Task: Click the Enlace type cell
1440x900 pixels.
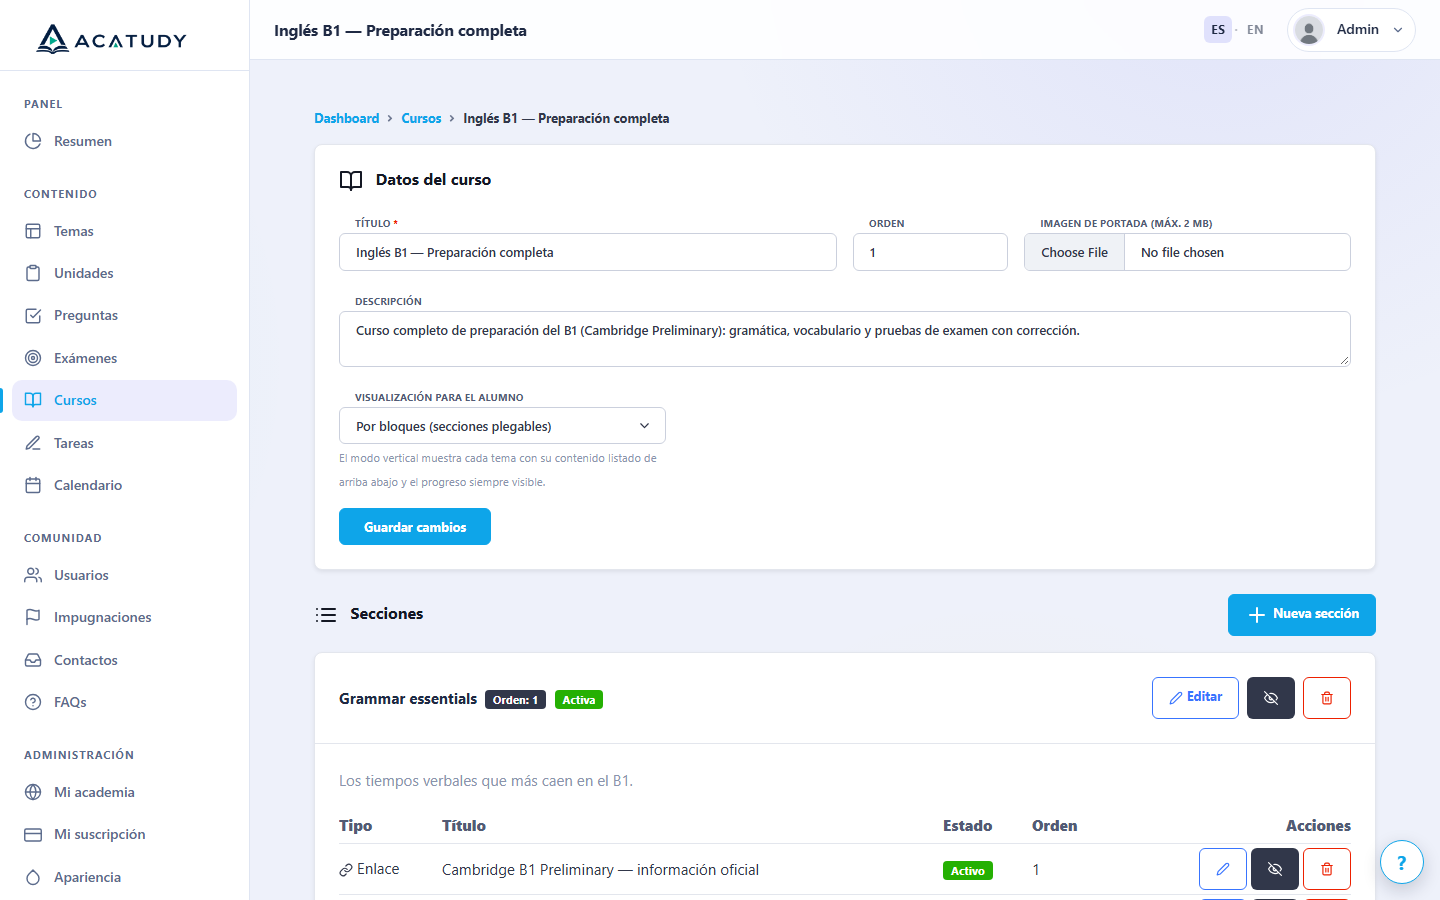Action: click(369, 869)
